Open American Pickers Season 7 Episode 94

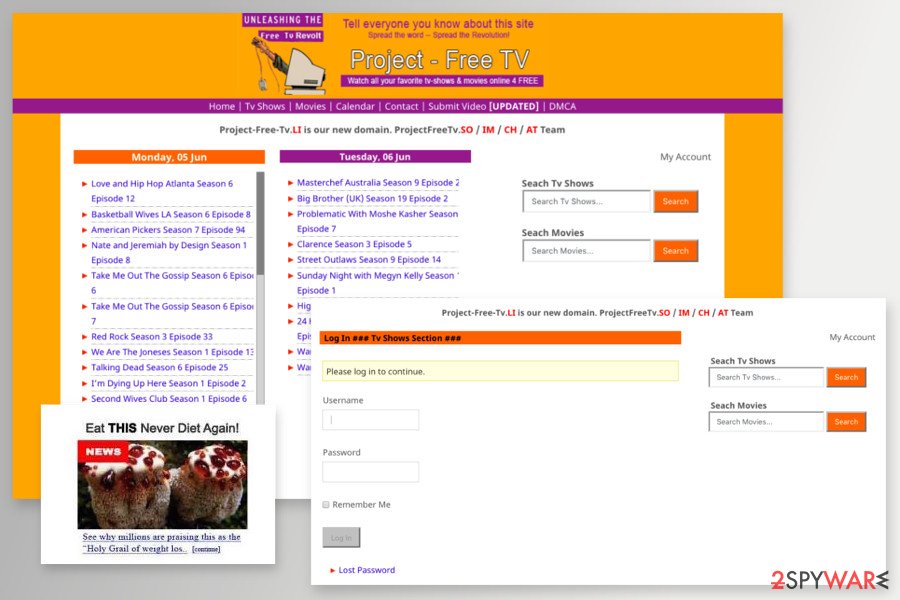click(x=168, y=230)
